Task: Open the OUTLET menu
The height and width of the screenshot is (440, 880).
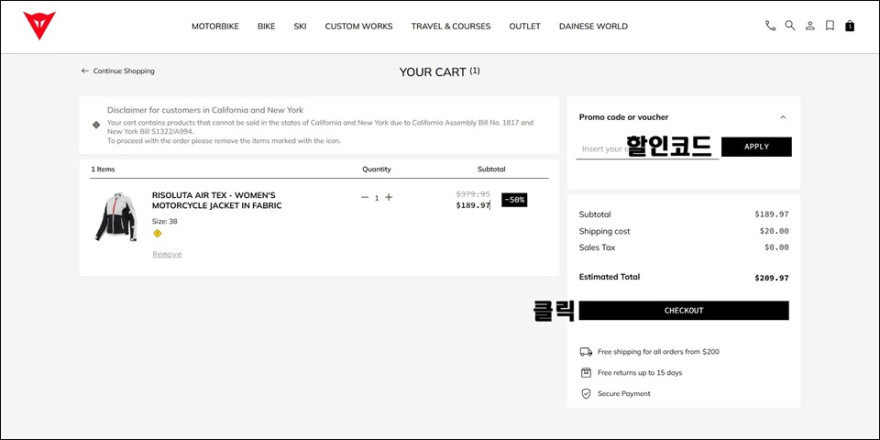Action: [525, 26]
